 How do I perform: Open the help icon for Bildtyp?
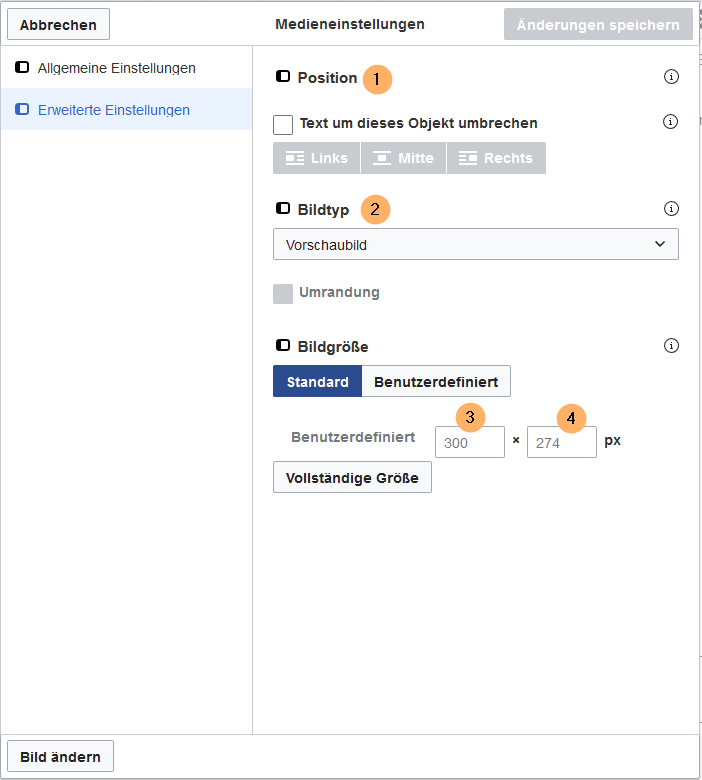point(671,209)
